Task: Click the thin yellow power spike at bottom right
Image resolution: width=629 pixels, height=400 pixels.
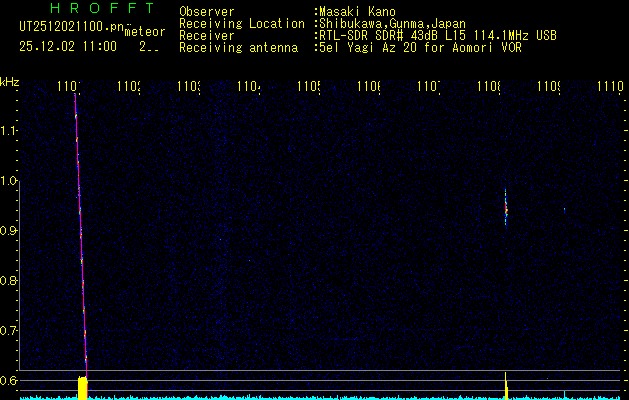Action: pyautogui.click(x=506, y=385)
